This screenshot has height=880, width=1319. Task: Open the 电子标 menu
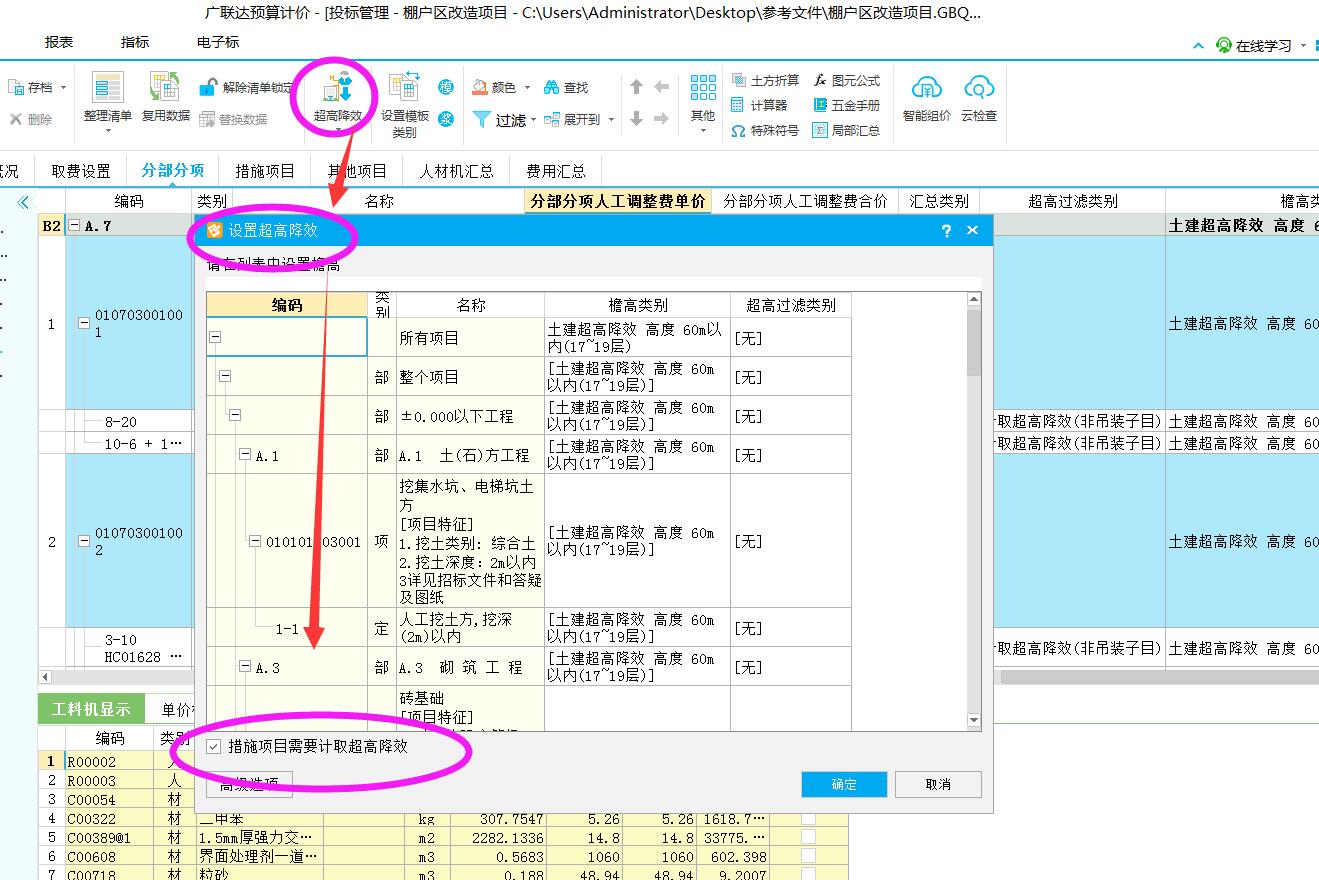[x=218, y=42]
